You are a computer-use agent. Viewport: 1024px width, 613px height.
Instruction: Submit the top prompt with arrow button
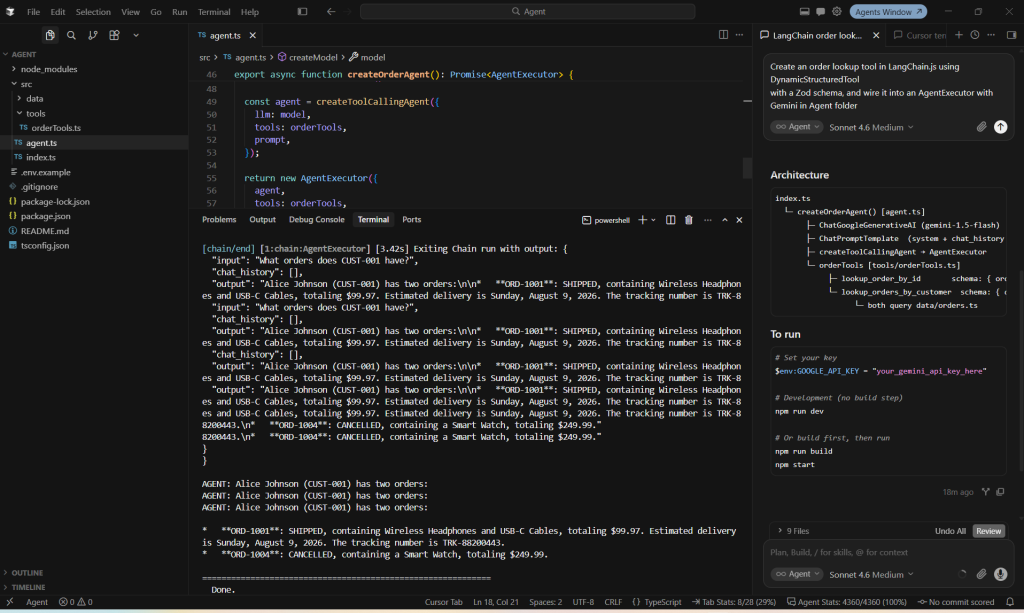click(x=1000, y=127)
